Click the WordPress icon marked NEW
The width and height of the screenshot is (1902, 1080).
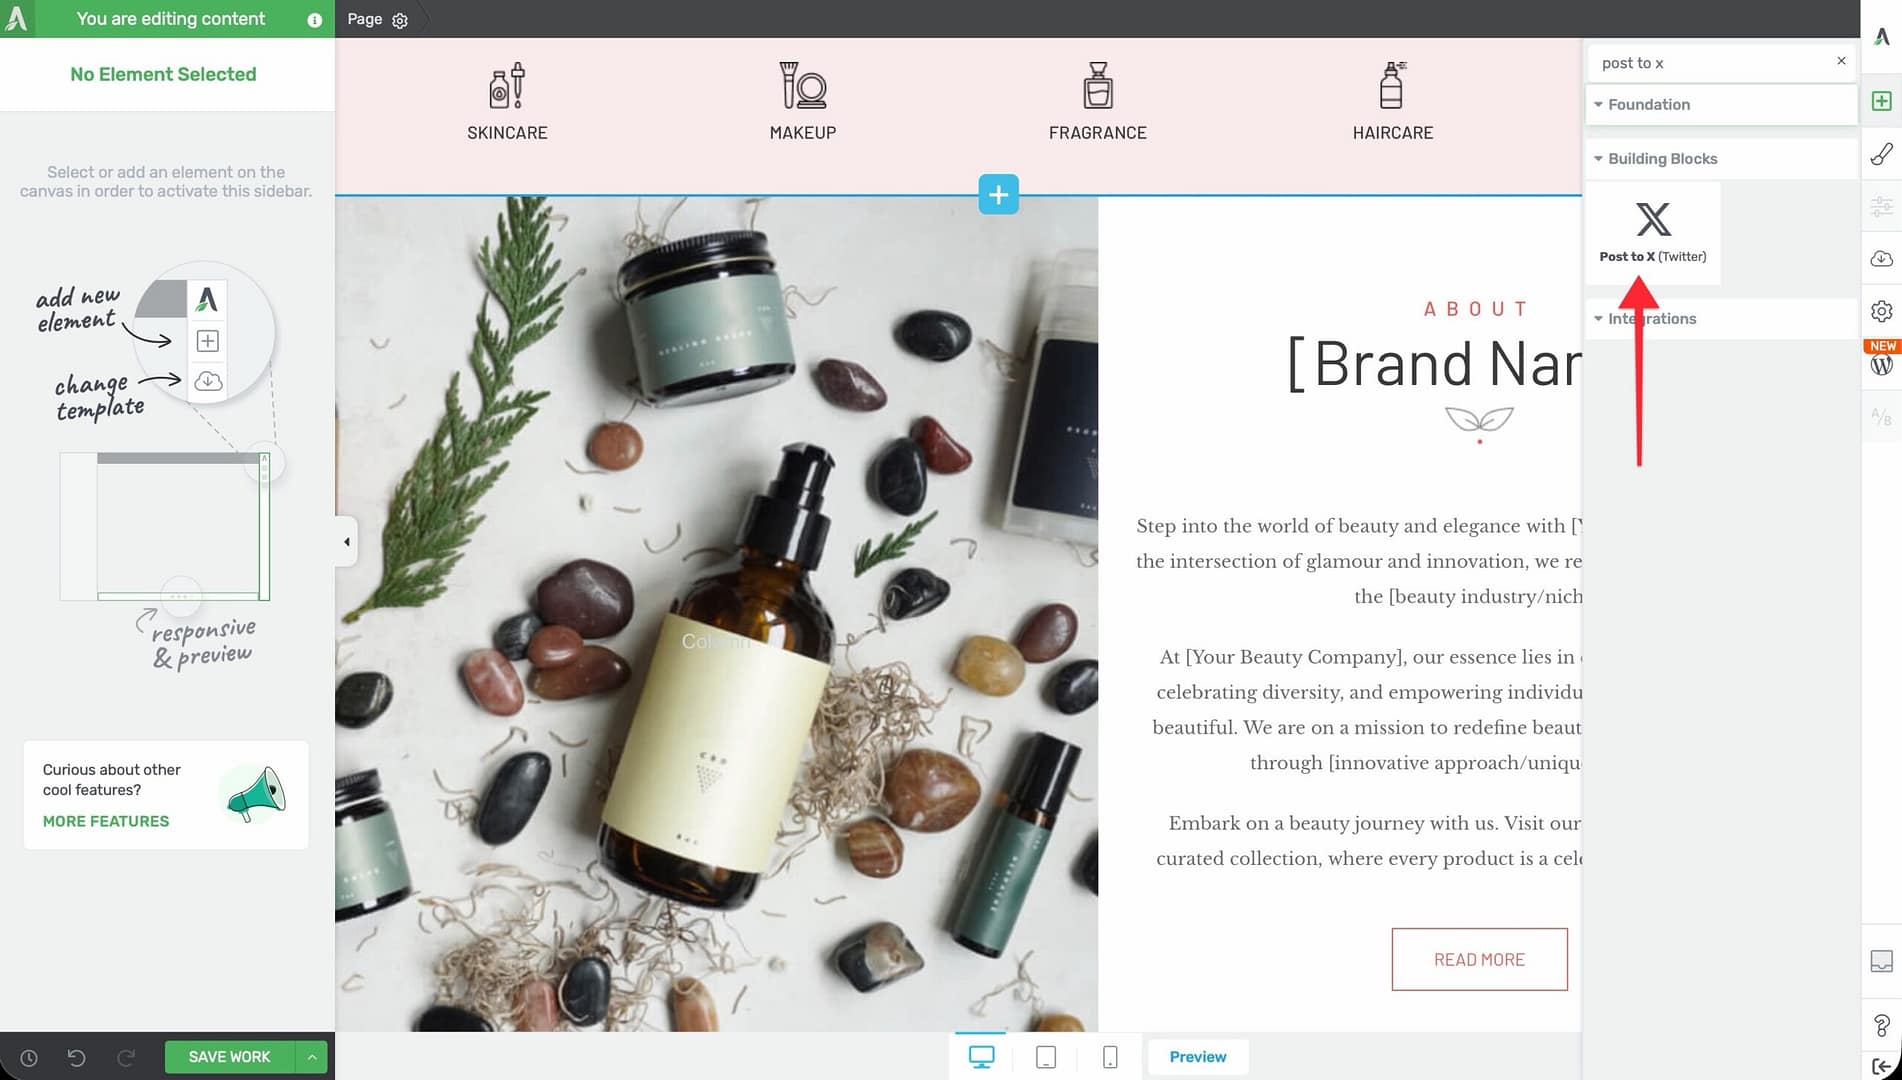[1881, 364]
